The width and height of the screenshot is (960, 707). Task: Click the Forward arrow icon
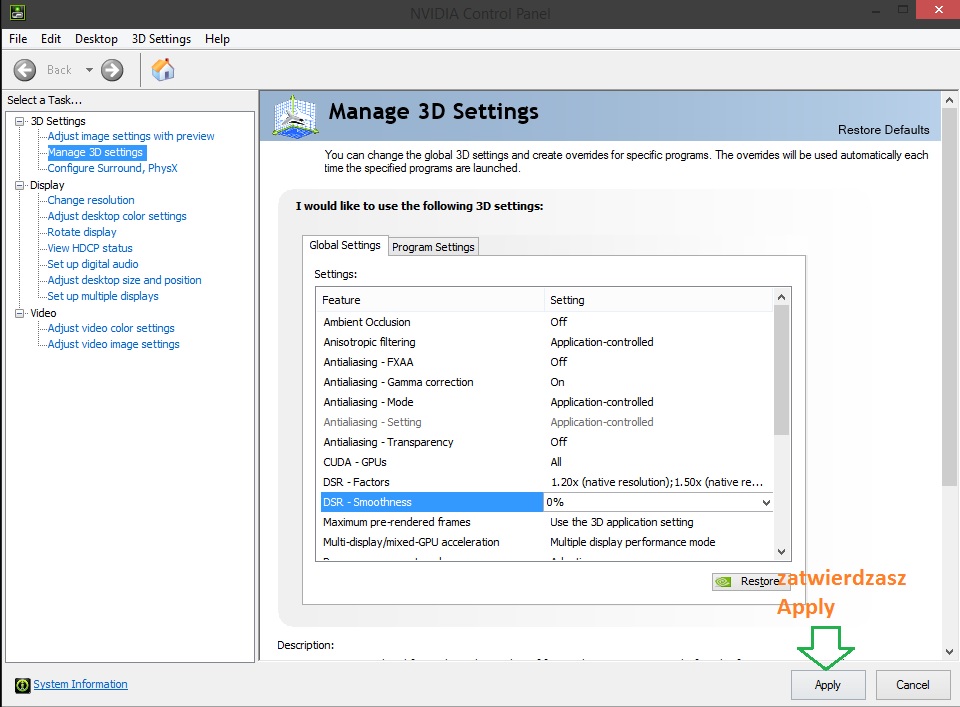[x=112, y=70]
